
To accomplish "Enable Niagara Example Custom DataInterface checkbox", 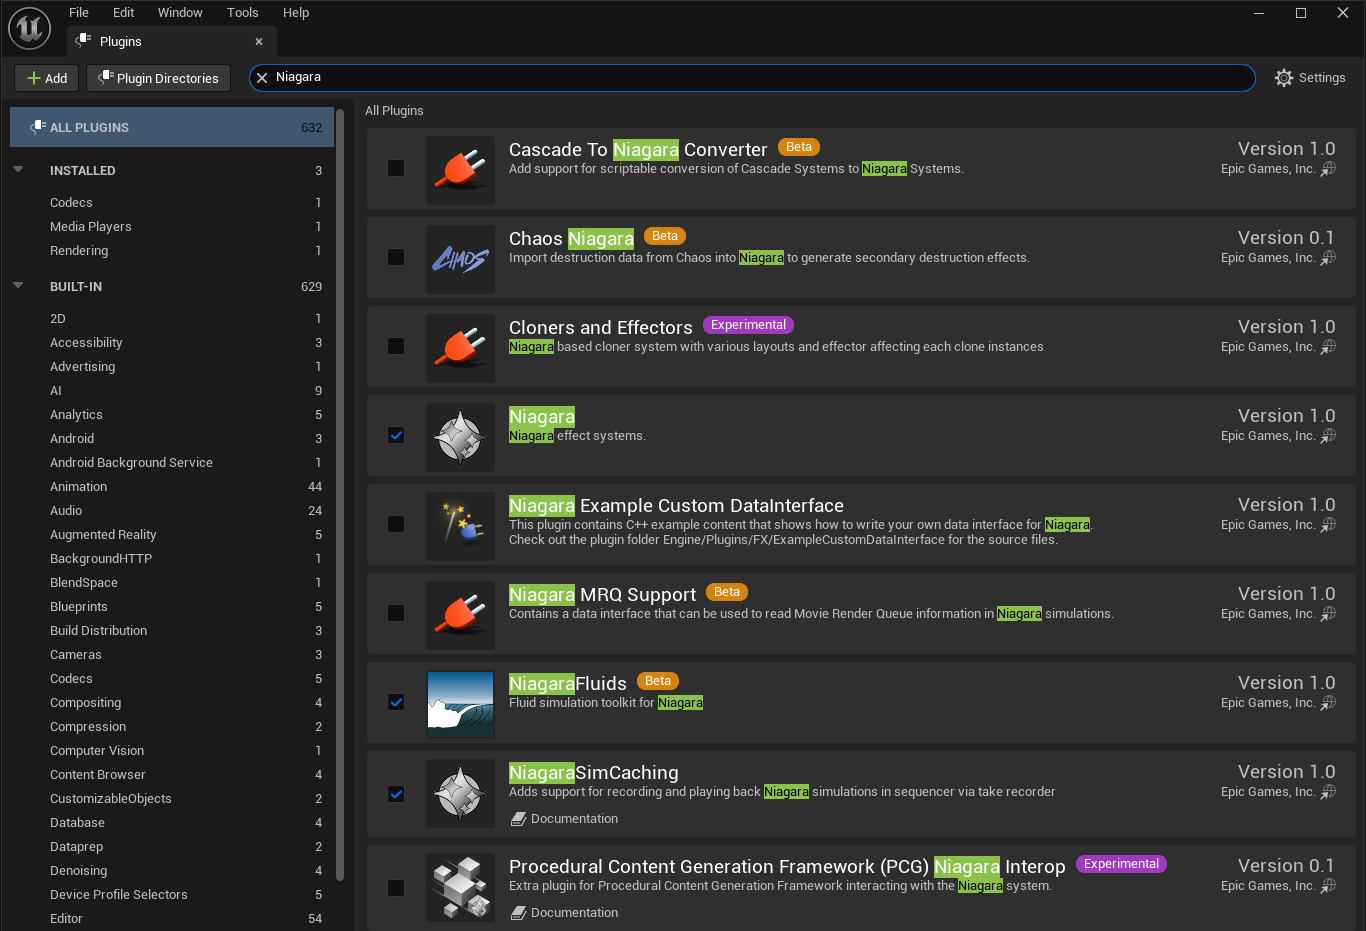I will (x=396, y=524).
